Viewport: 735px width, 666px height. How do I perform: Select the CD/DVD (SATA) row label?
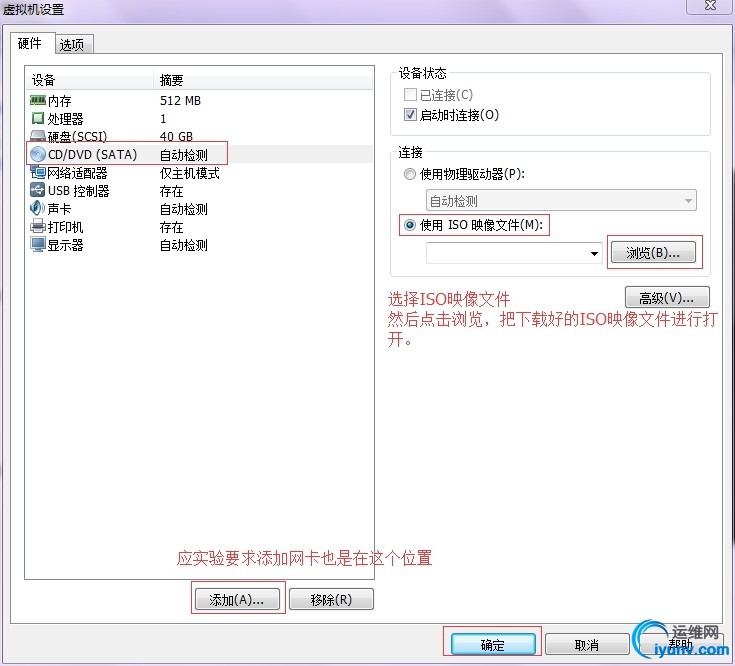coord(92,155)
